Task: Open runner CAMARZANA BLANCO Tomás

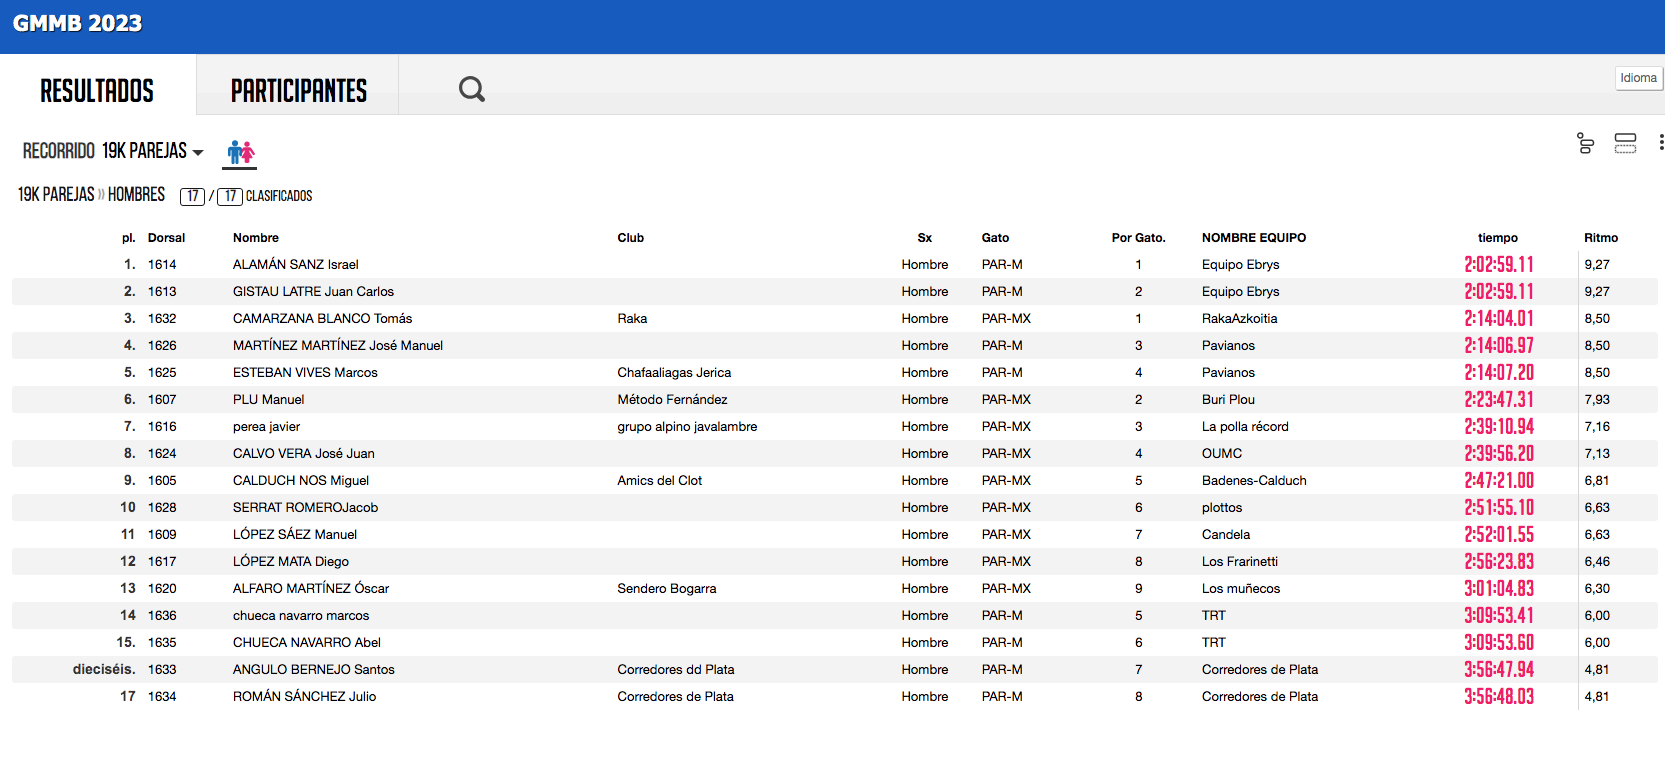Action: (322, 319)
